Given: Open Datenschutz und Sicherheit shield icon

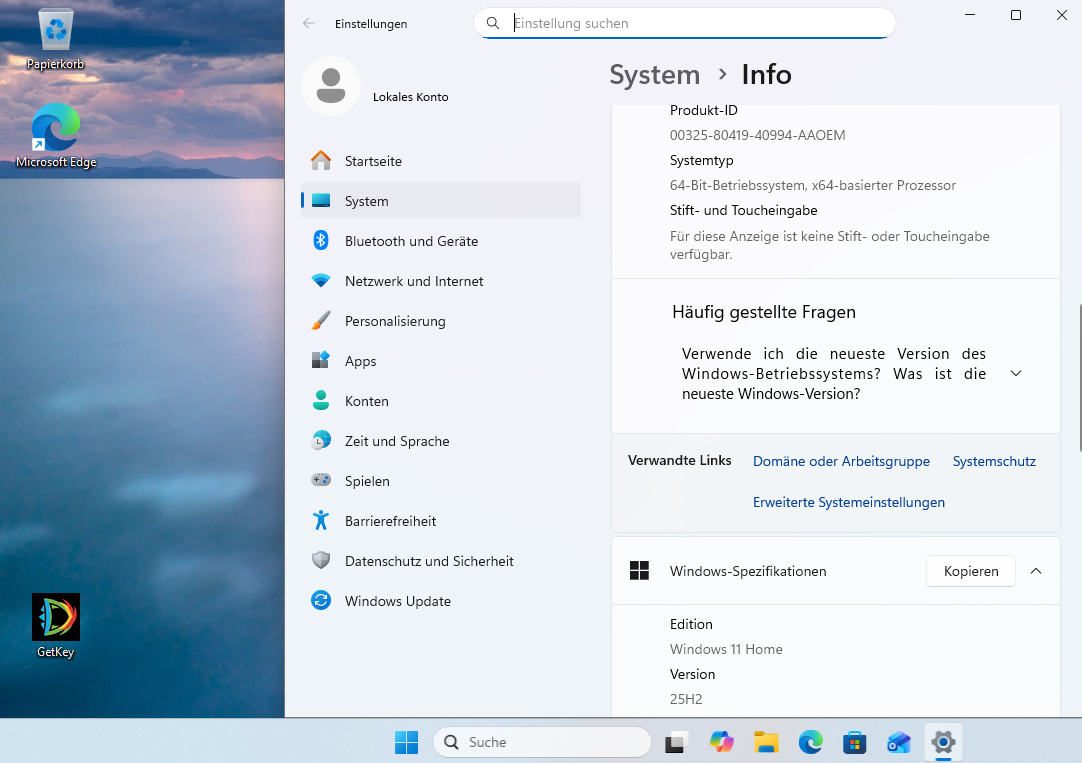Looking at the screenshot, I should click(322, 561).
